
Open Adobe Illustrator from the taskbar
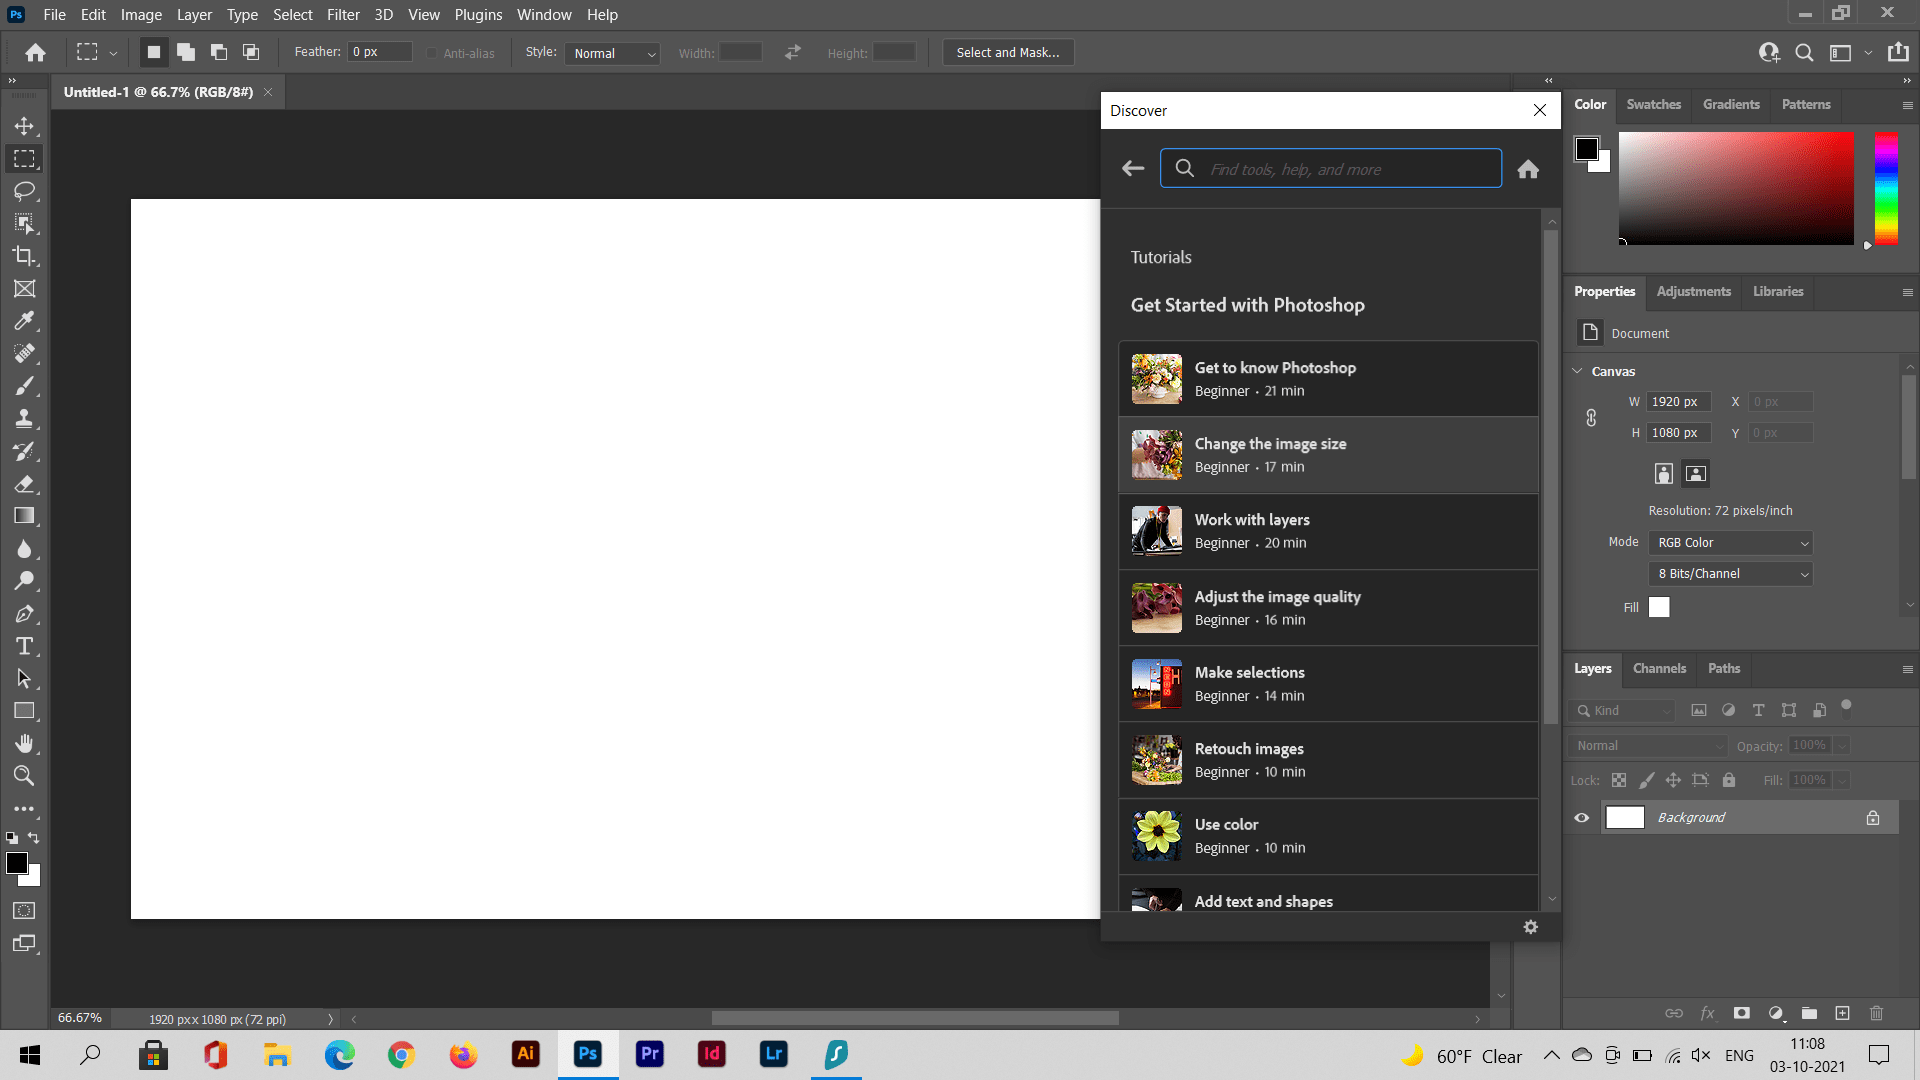(525, 1055)
